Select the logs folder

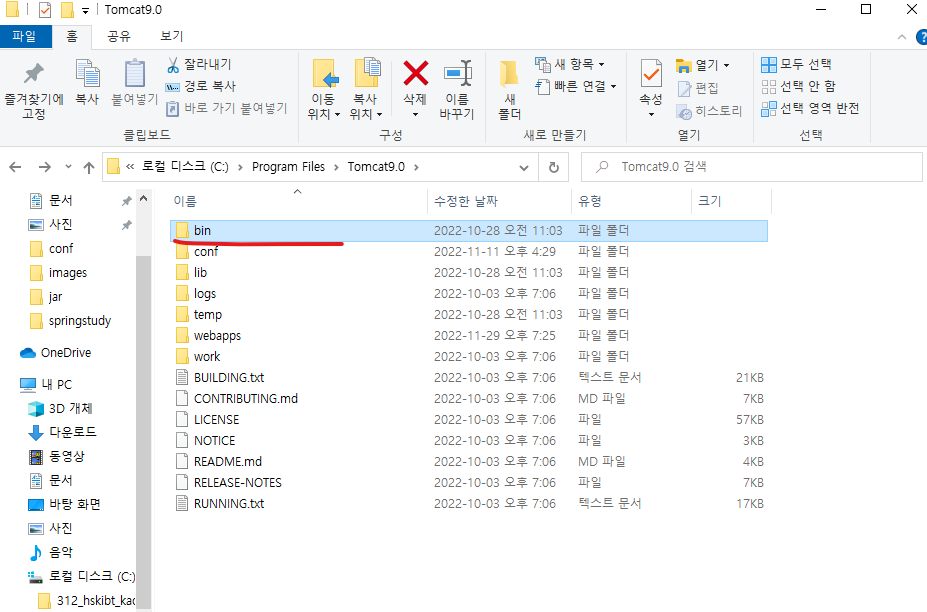469,294
